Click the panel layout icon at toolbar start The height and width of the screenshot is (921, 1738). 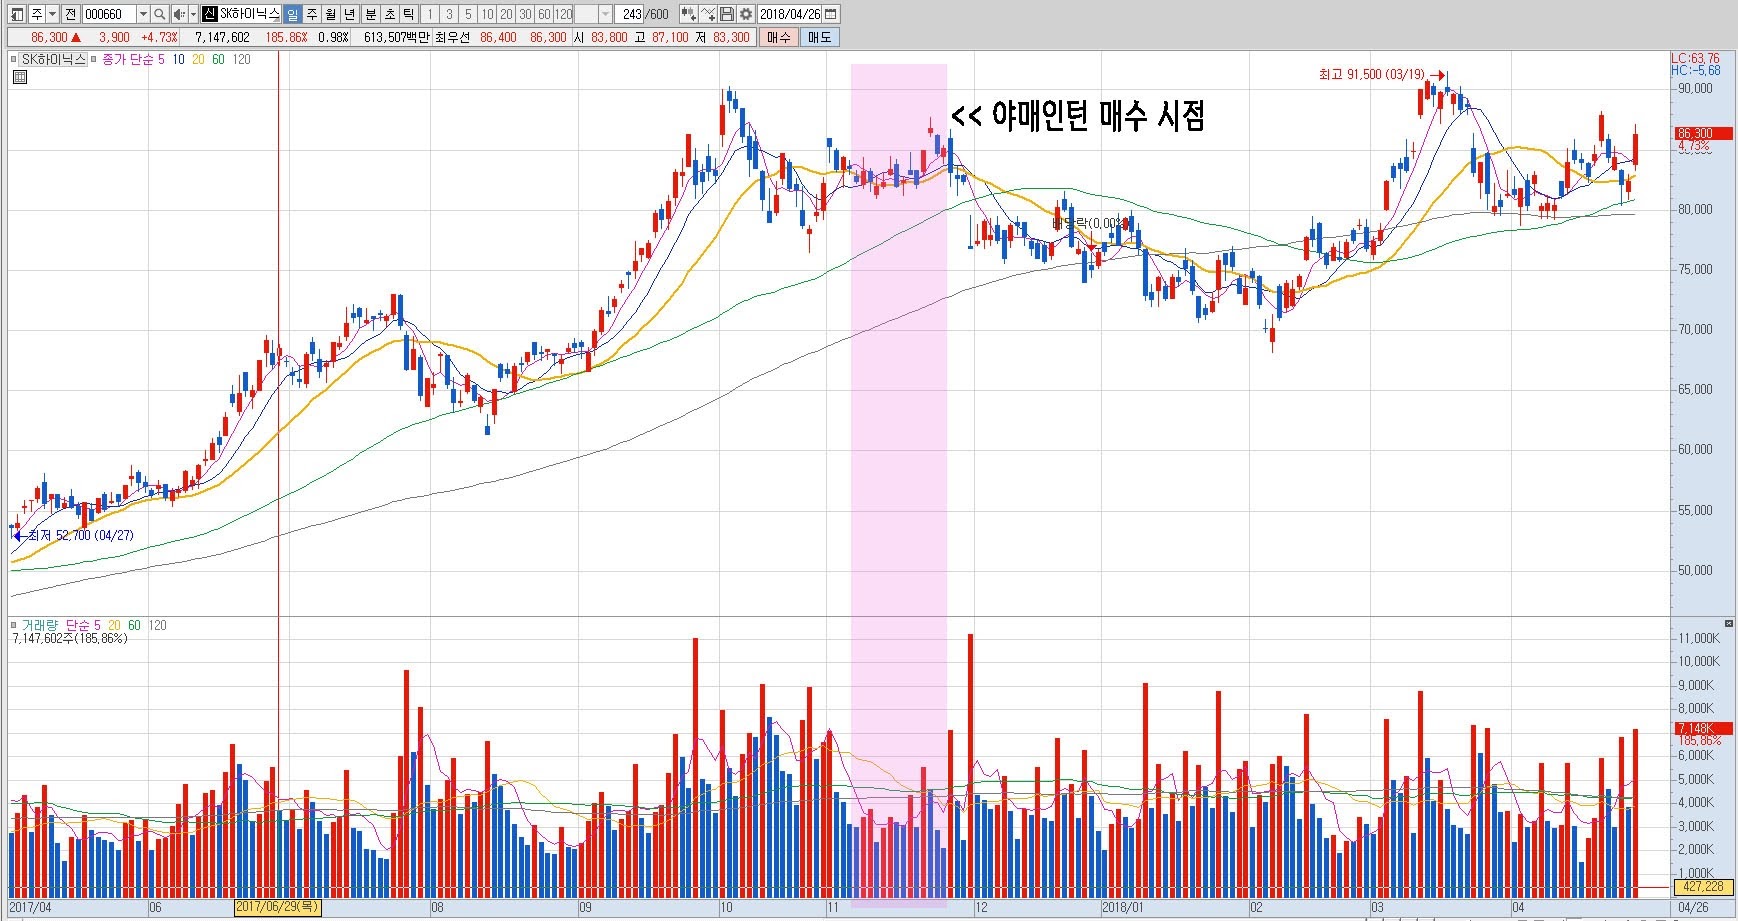16,14
